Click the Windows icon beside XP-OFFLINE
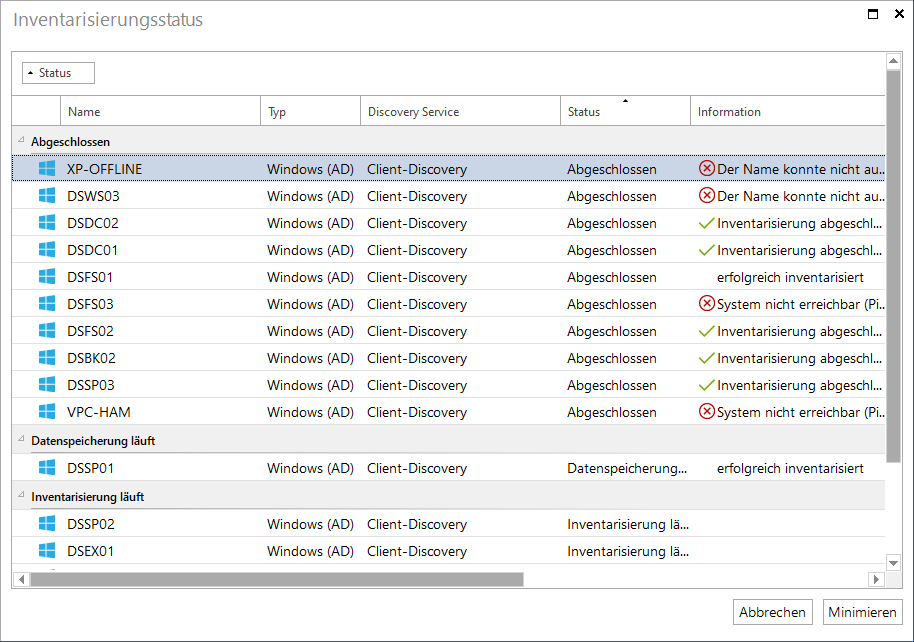This screenshot has height=642, width=914. [47, 169]
